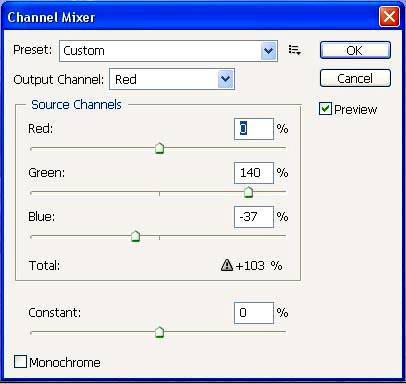Toggle the Preview checkbox
The width and height of the screenshot is (406, 384).
pyautogui.click(x=325, y=109)
